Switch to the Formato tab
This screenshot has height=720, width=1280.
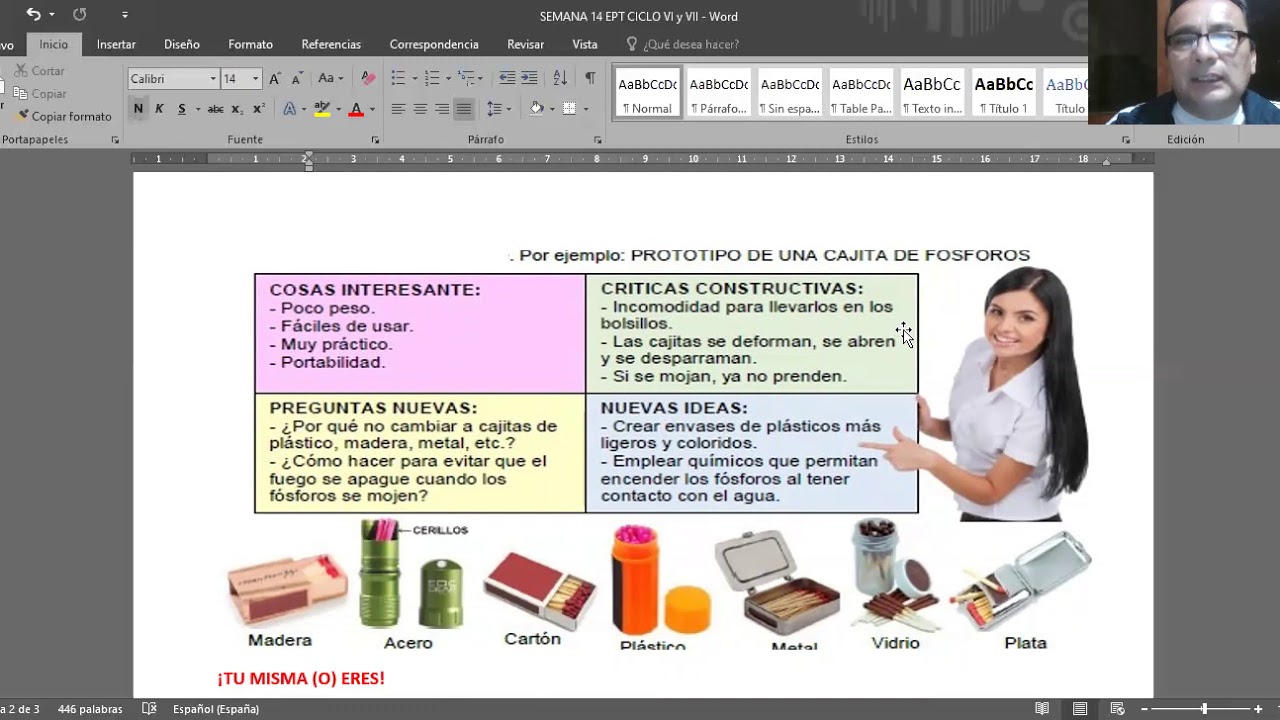250,44
